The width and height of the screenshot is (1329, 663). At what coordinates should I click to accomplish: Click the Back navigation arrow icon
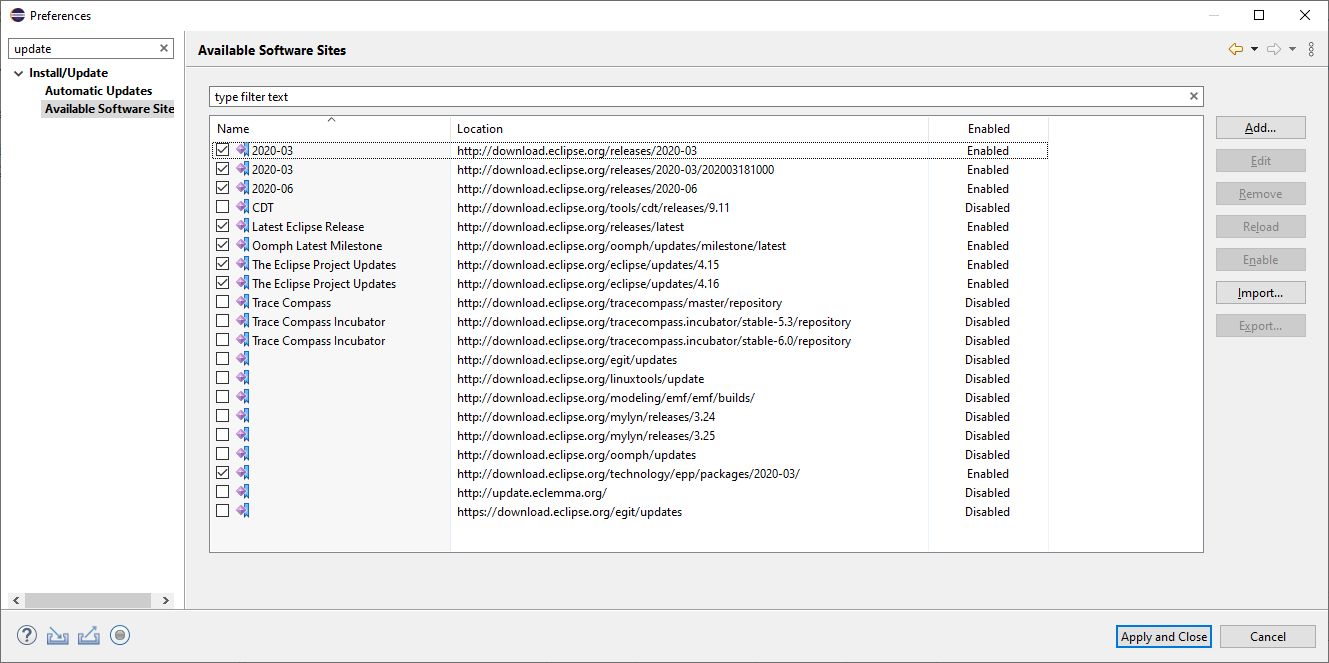[x=1235, y=49]
